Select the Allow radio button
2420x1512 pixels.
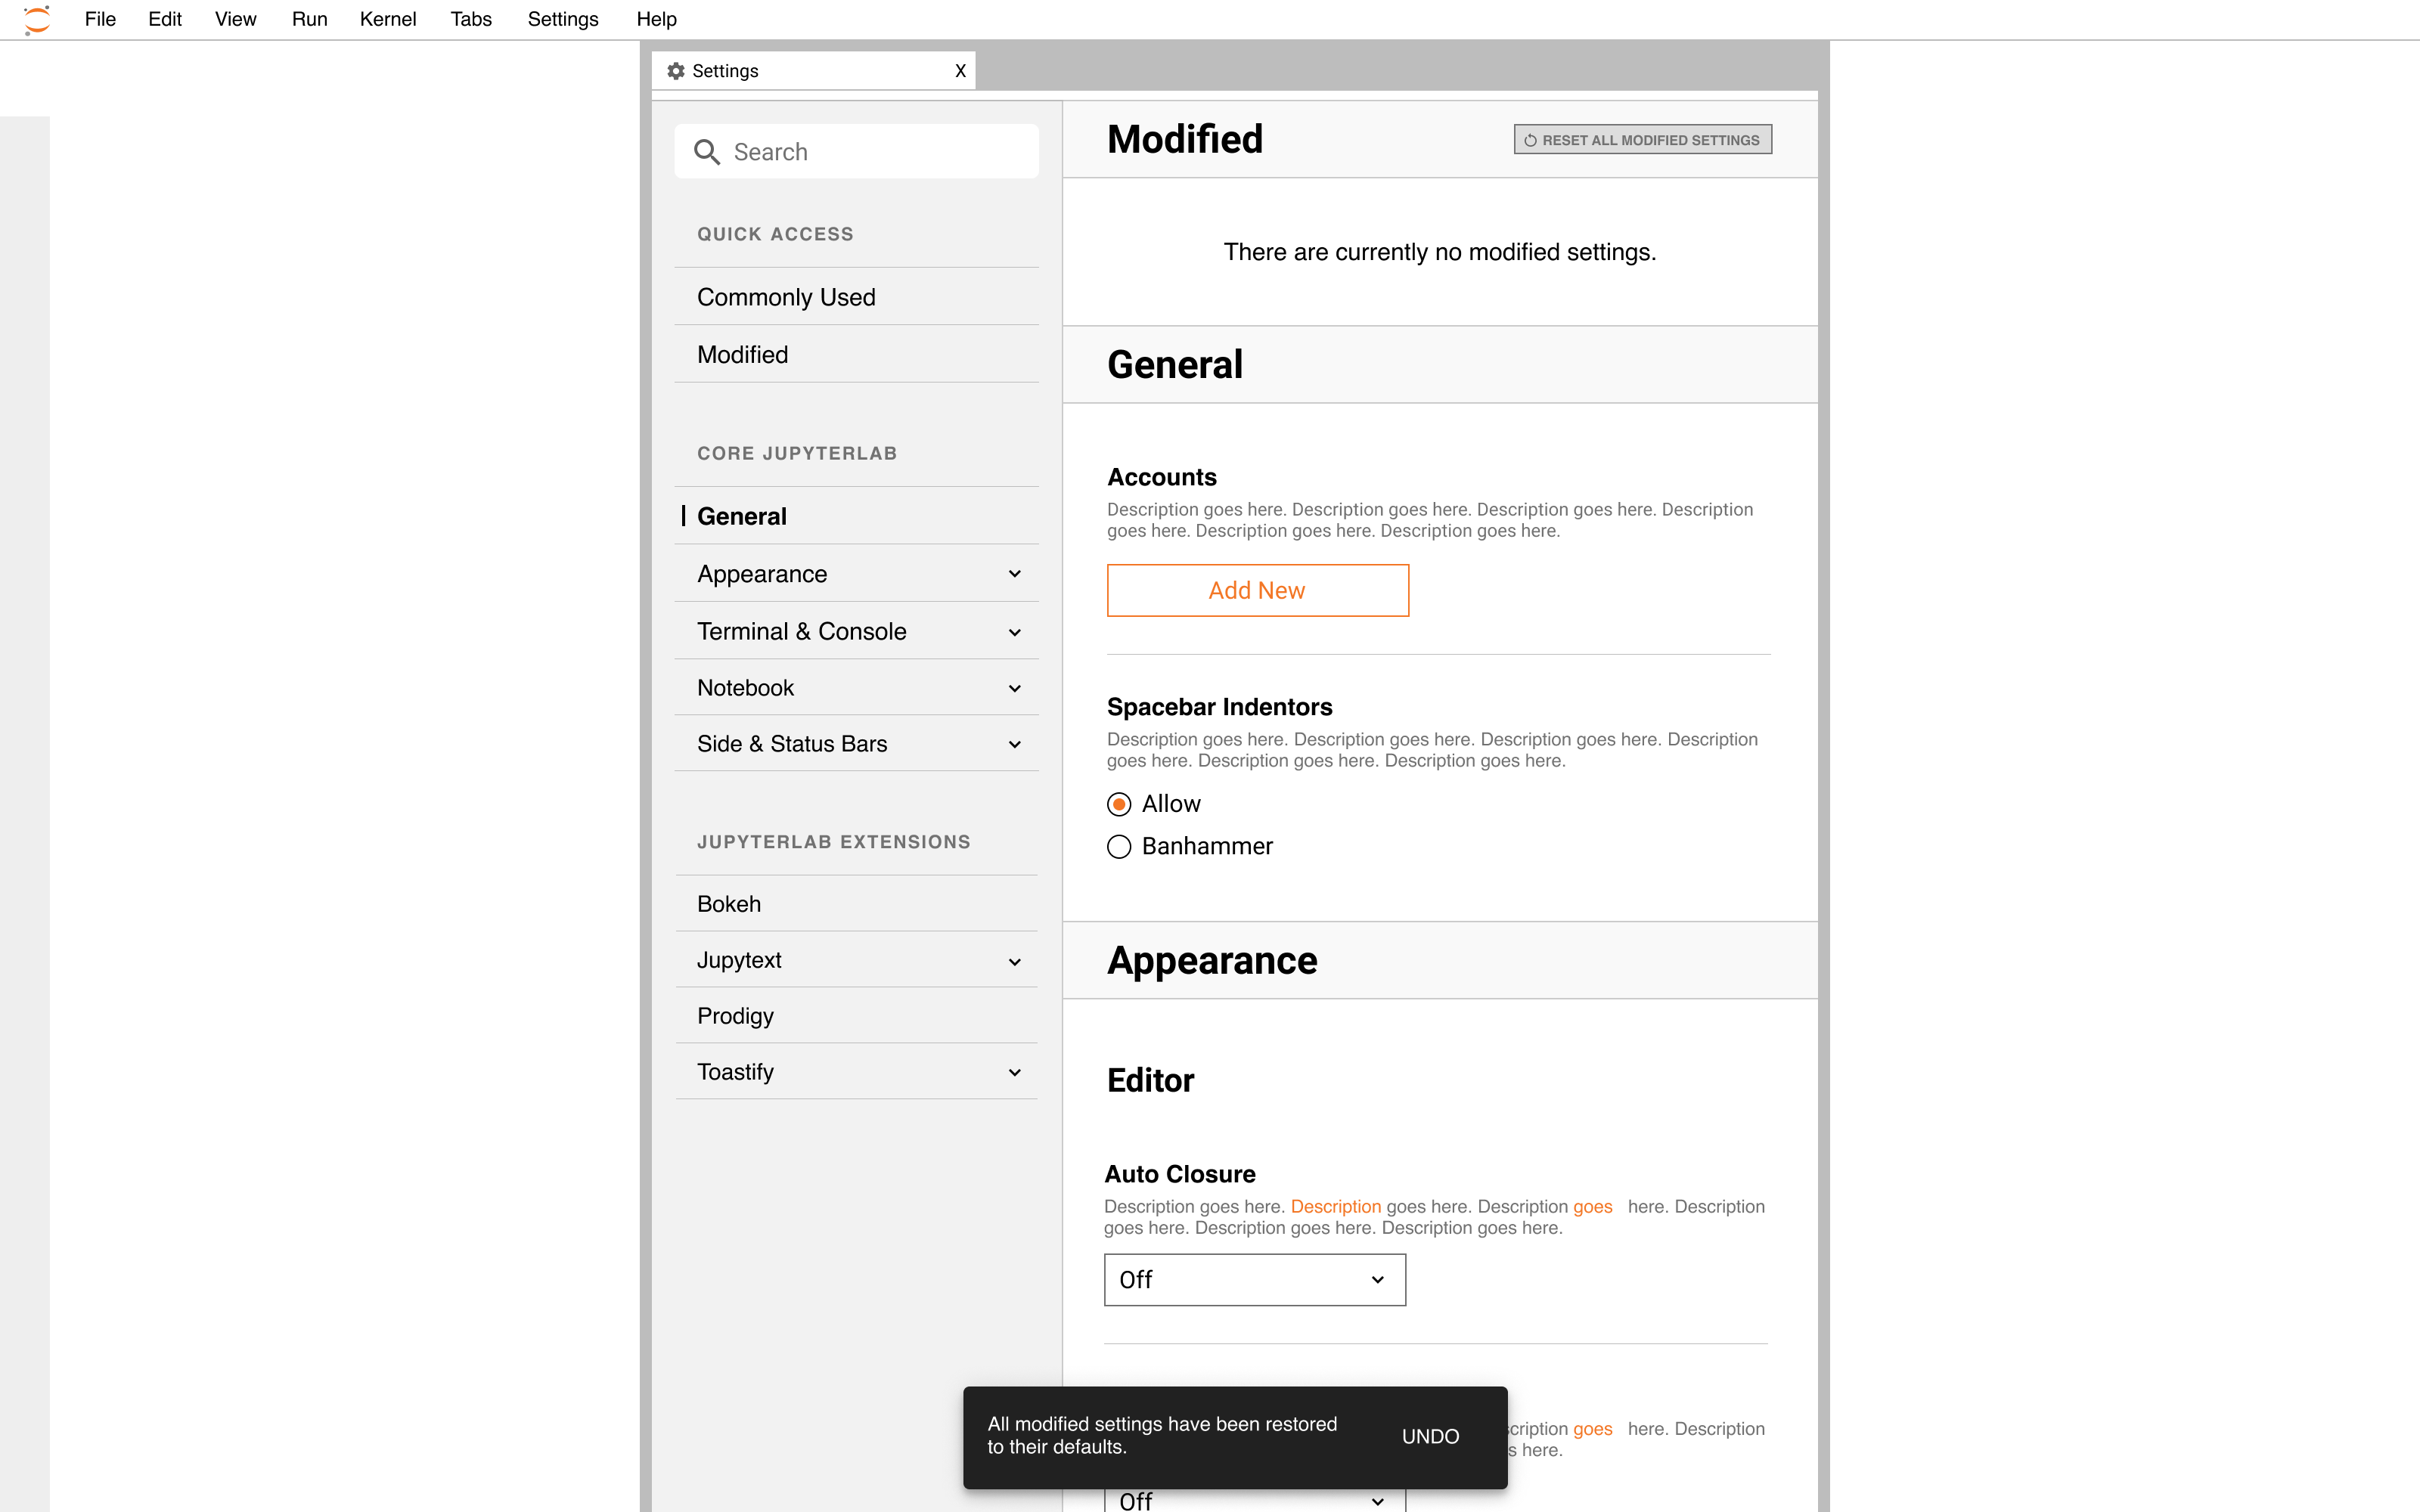[1118, 803]
